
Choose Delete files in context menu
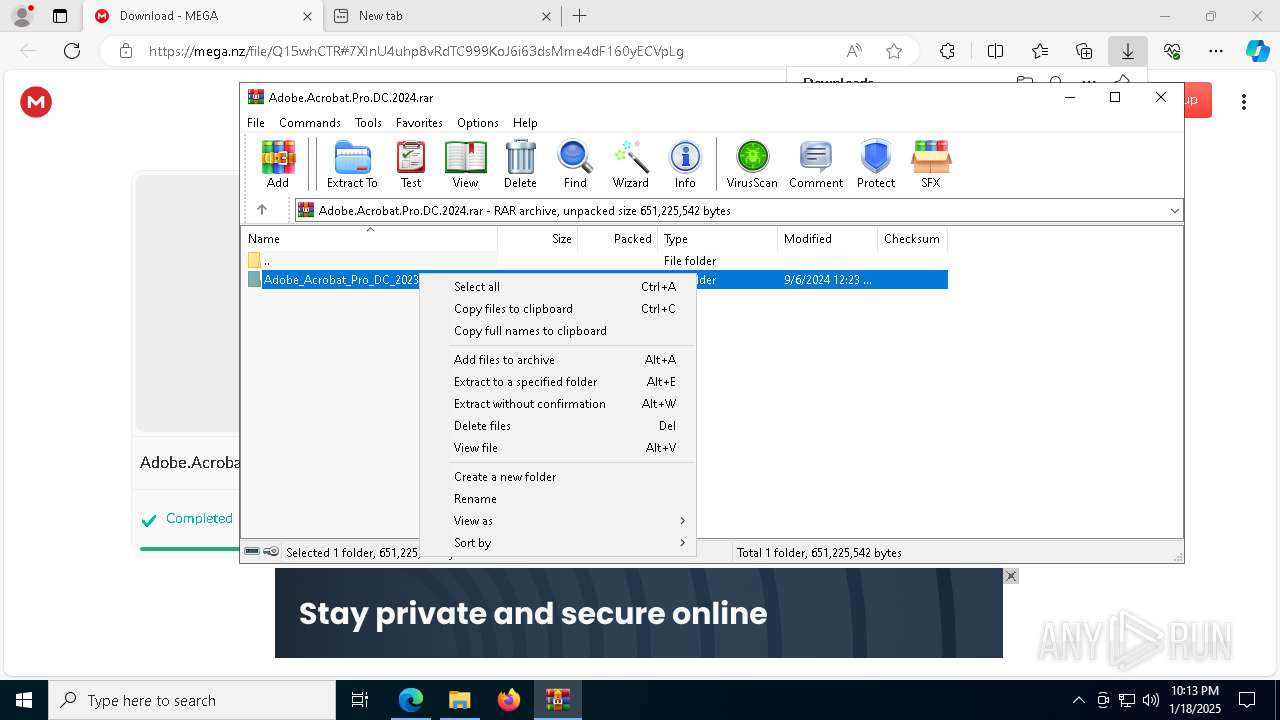click(557, 425)
